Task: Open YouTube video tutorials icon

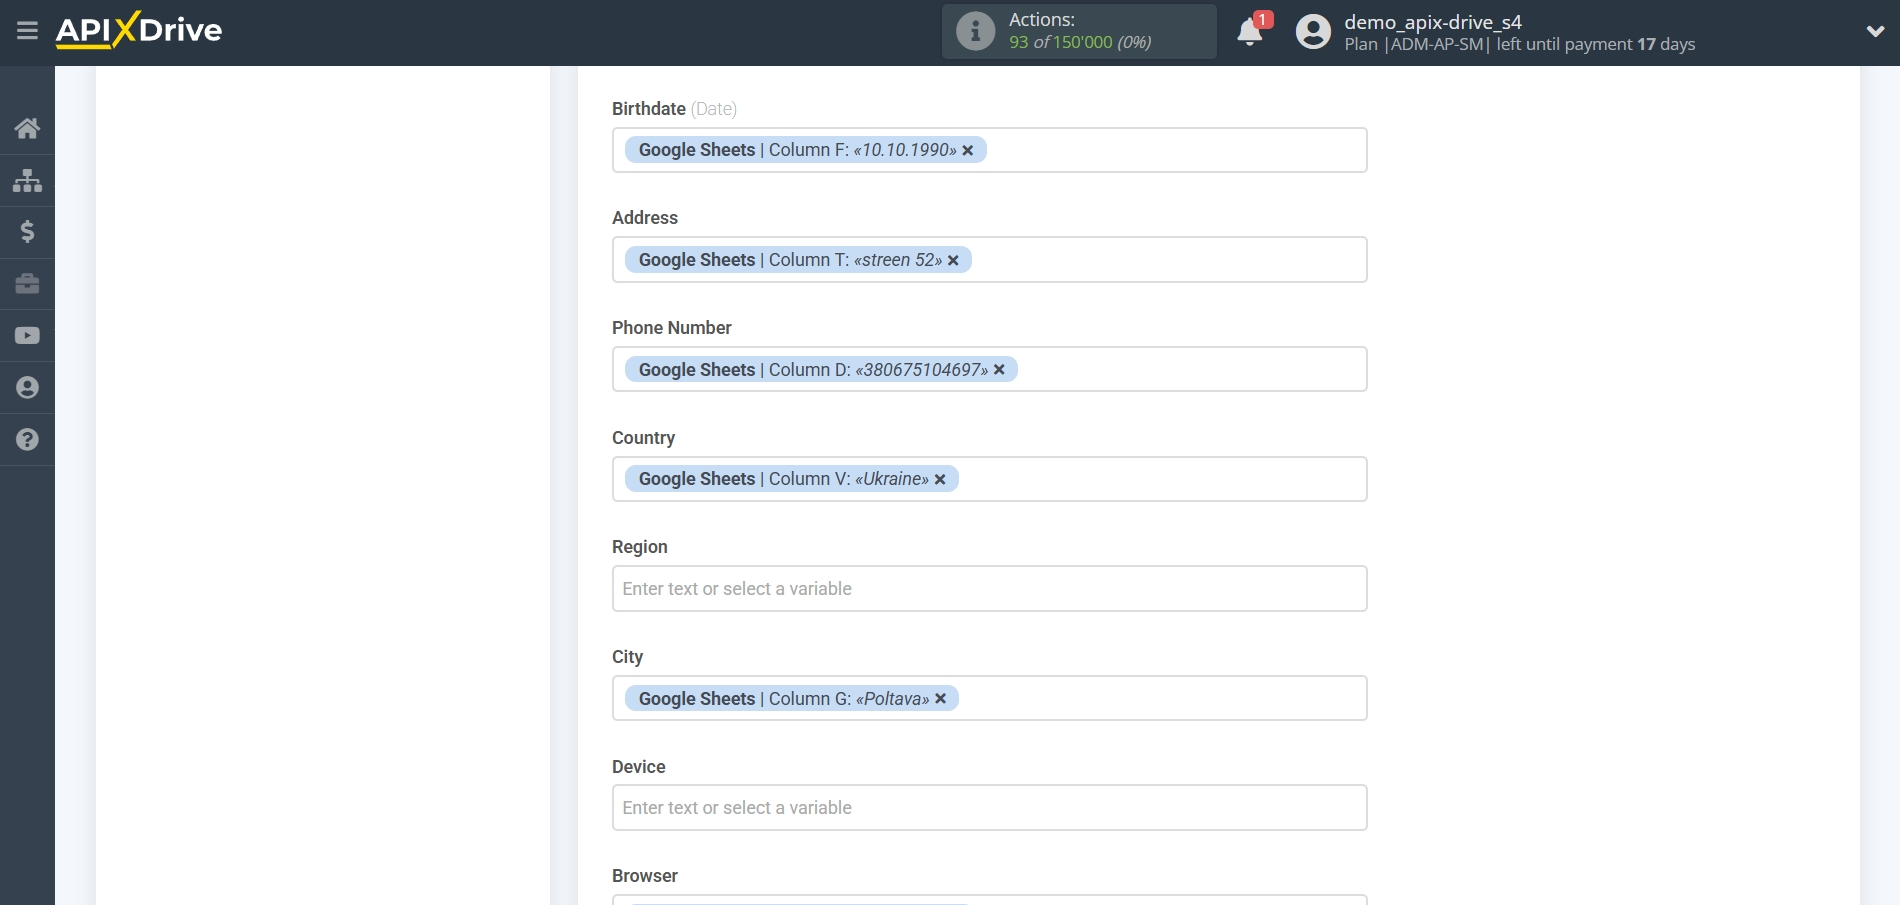Action: click(27, 336)
